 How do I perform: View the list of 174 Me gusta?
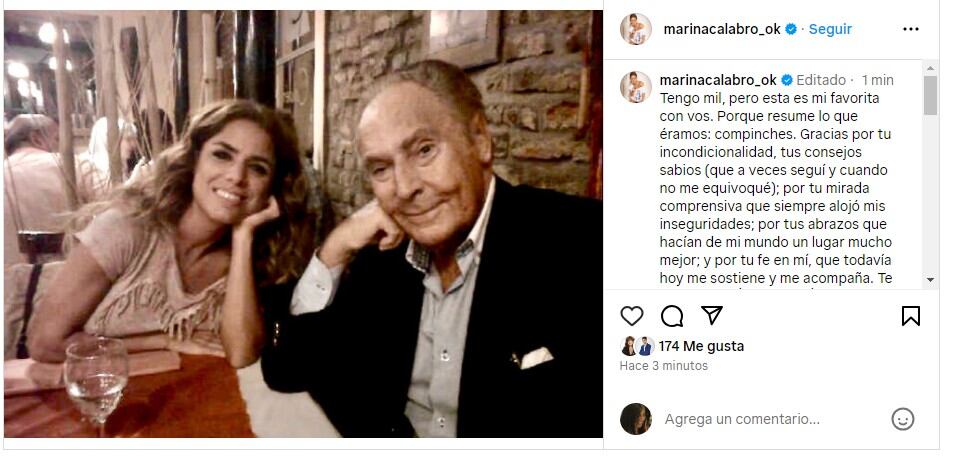click(701, 346)
